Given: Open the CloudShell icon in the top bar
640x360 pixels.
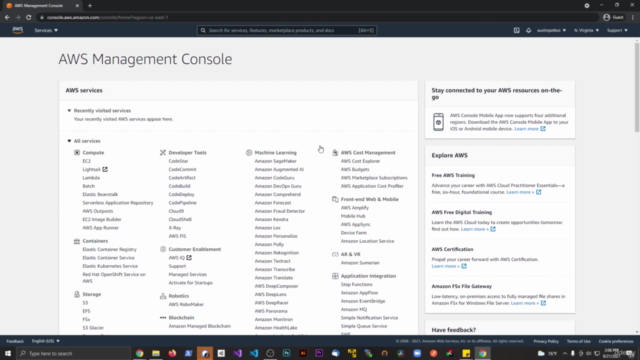Looking at the screenshot, I should (516, 30).
